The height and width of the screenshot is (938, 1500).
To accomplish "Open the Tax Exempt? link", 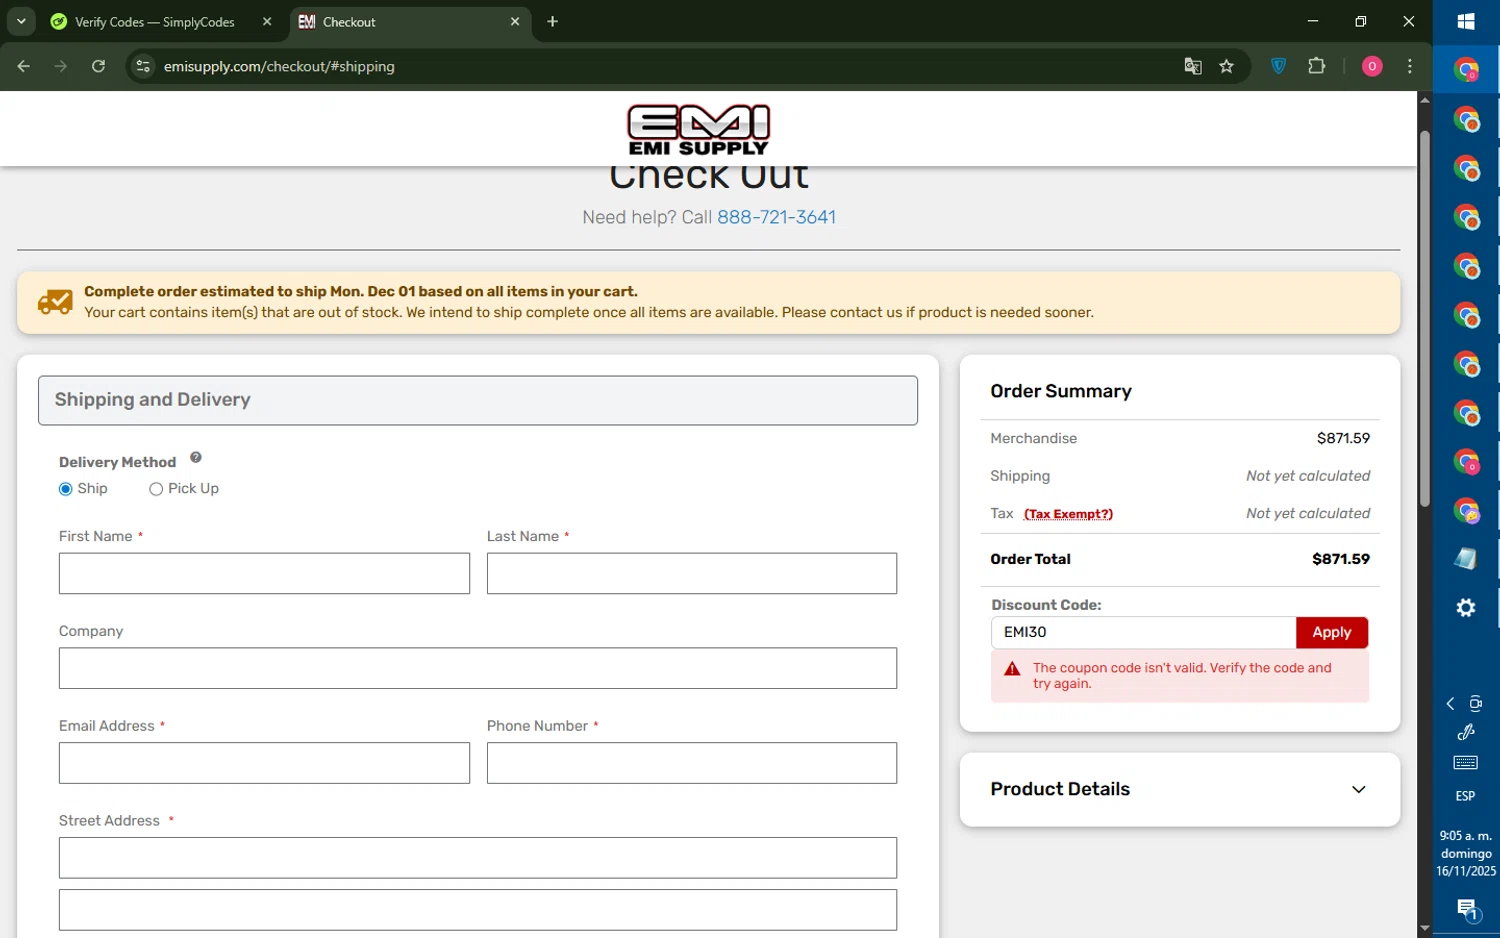I will [x=1068, y=514].
